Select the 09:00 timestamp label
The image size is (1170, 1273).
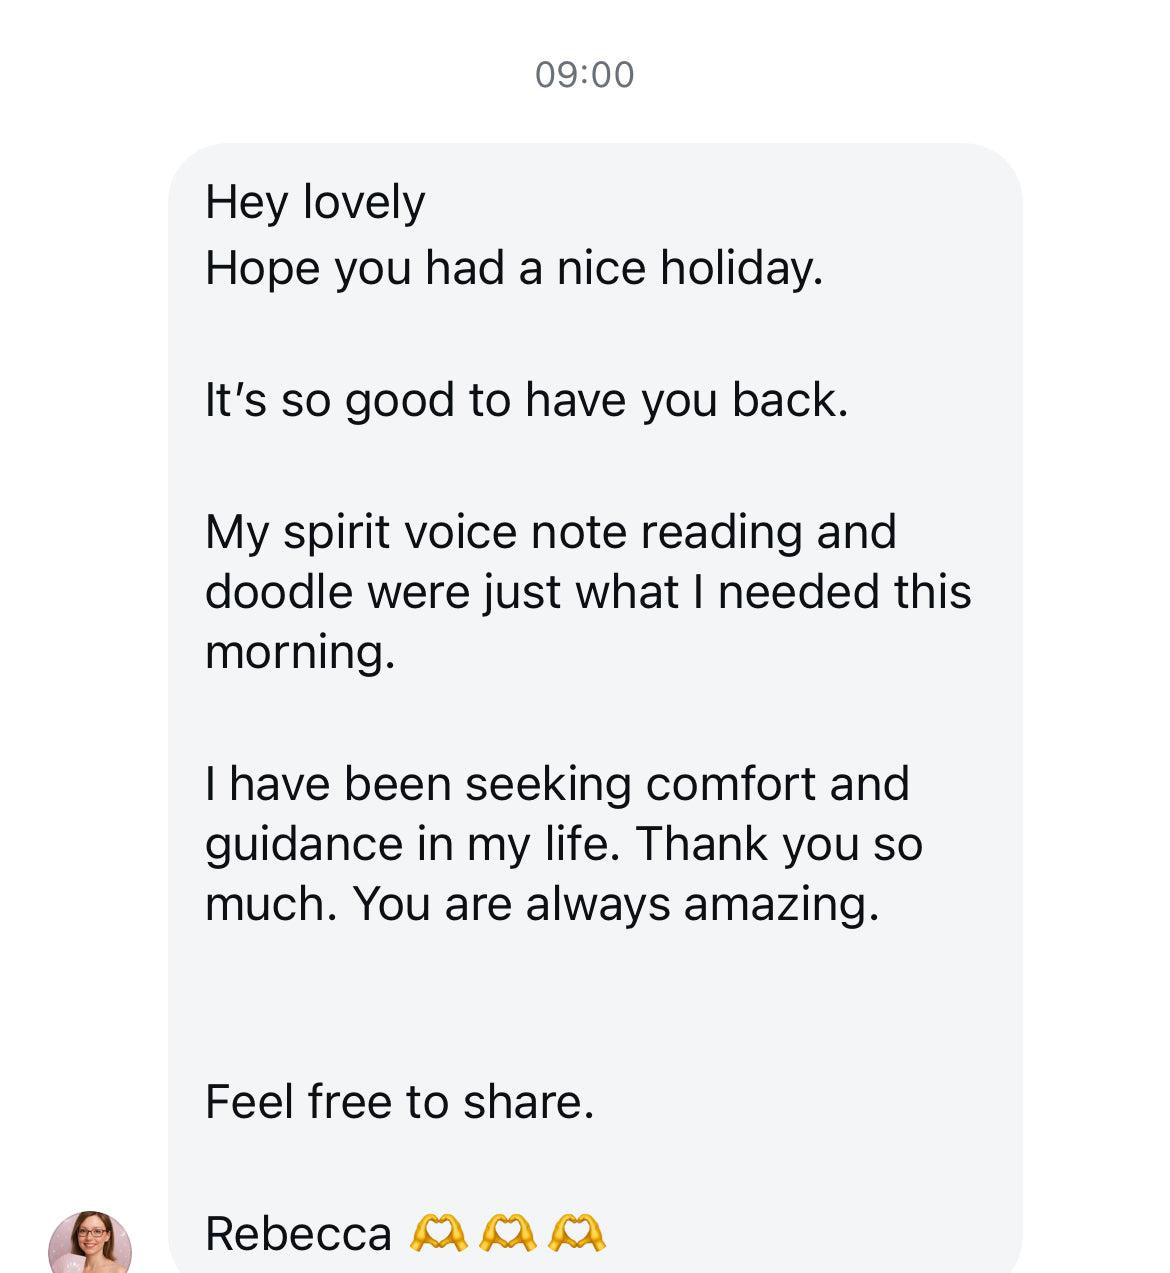click(585, 75)
